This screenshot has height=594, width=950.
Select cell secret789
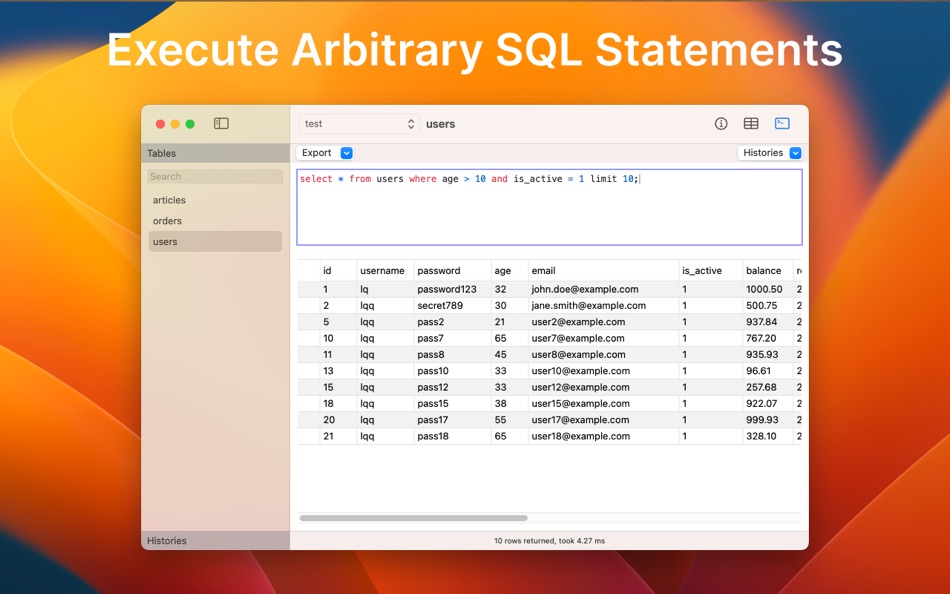[x=440, y=305]
